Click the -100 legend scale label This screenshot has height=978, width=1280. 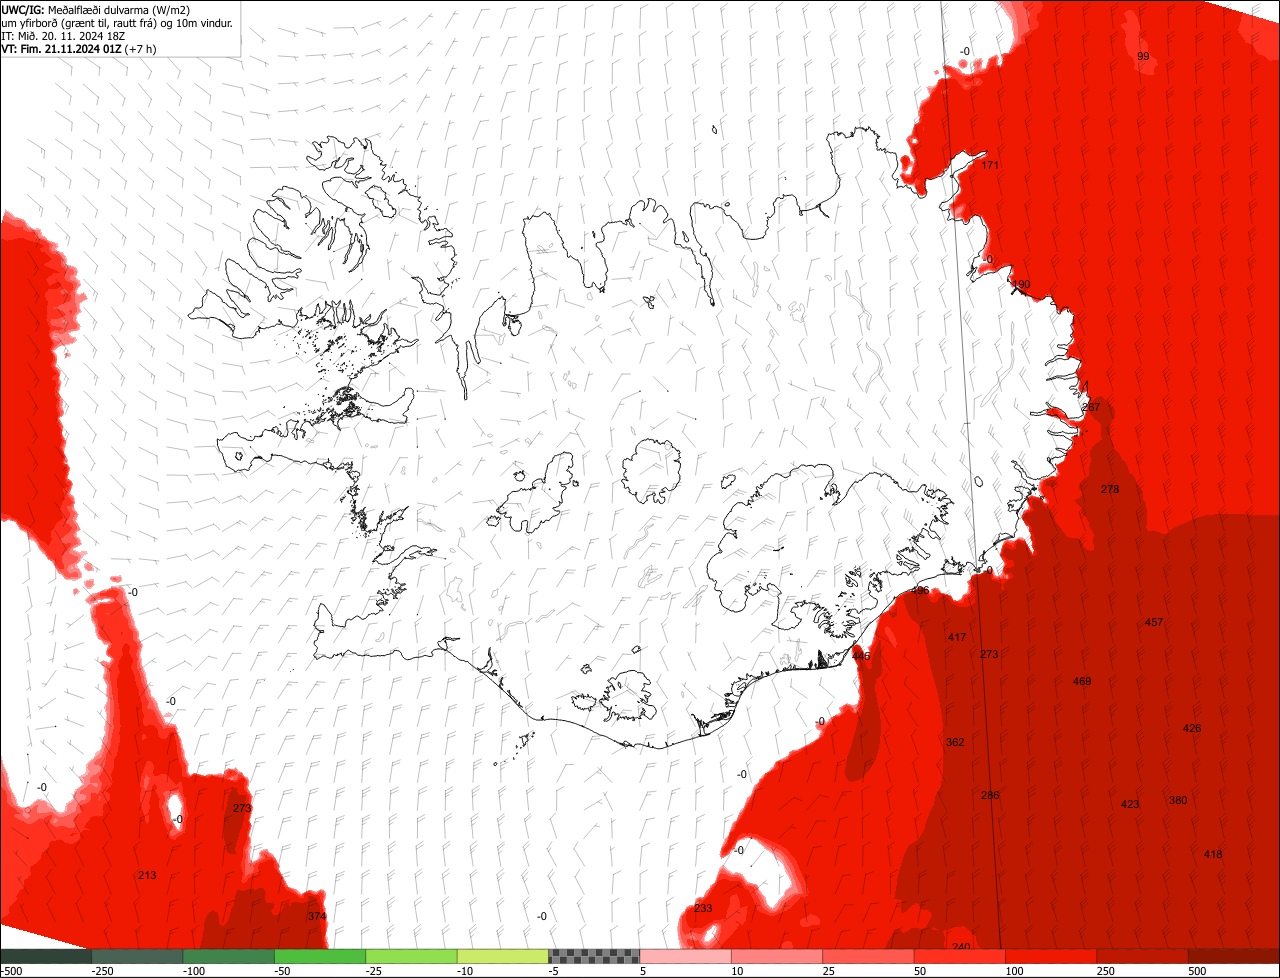coord(193,971)
